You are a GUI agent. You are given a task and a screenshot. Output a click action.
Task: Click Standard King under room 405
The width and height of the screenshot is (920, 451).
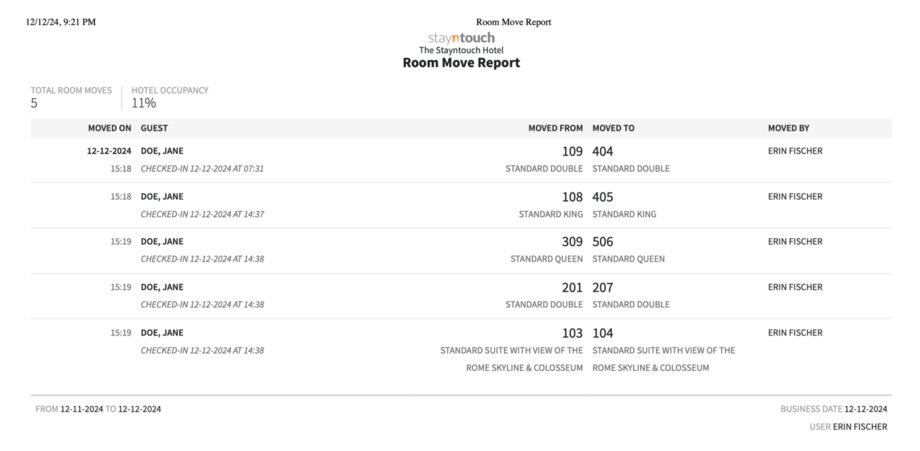point(624,215)
